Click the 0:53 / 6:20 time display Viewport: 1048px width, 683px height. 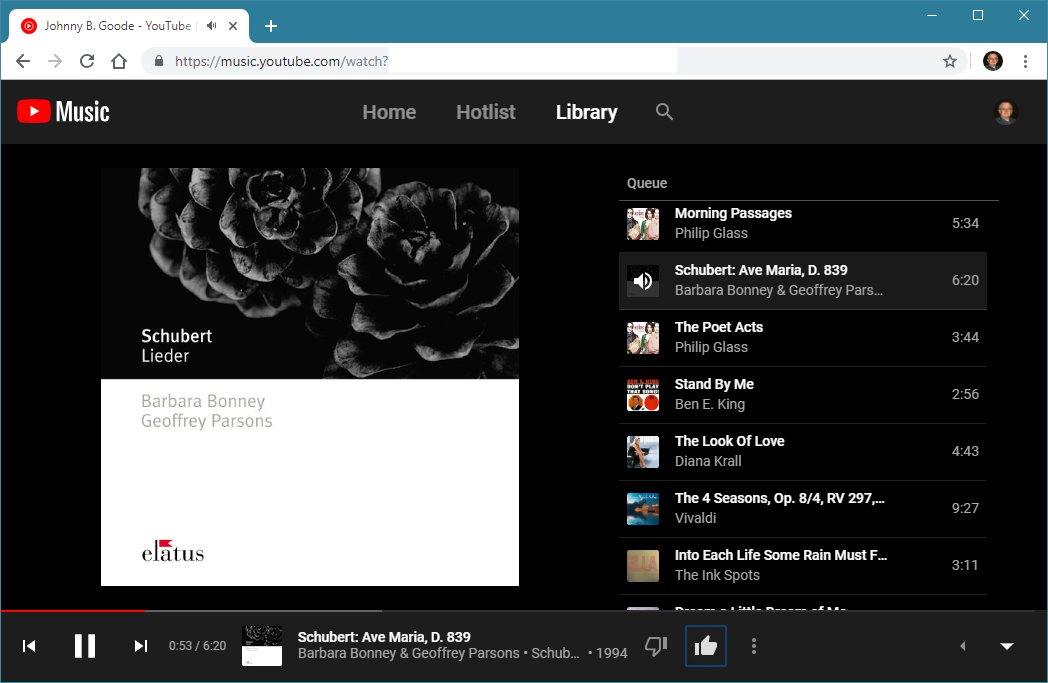pos(197,646)
